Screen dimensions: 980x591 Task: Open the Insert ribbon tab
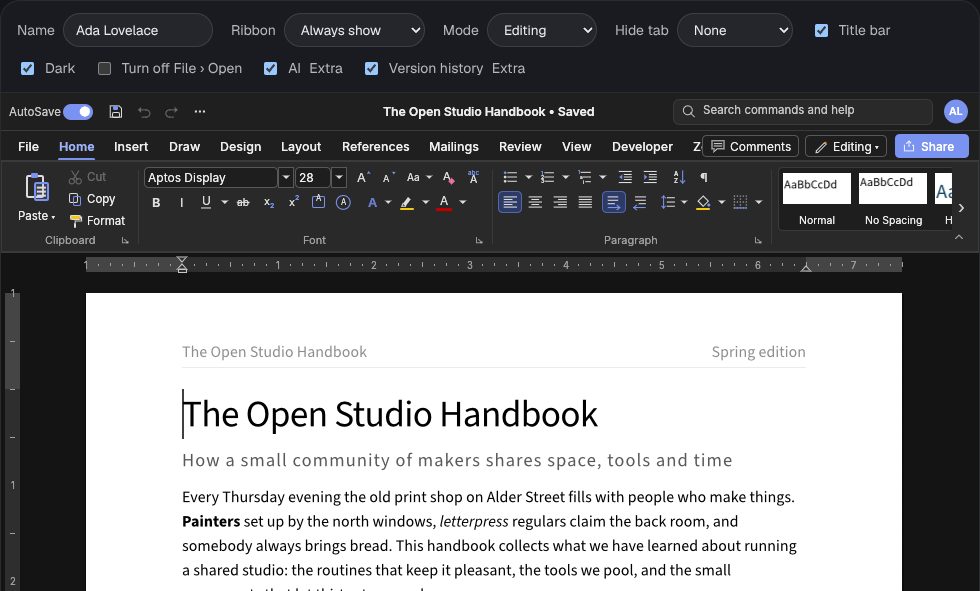(131, 147)
